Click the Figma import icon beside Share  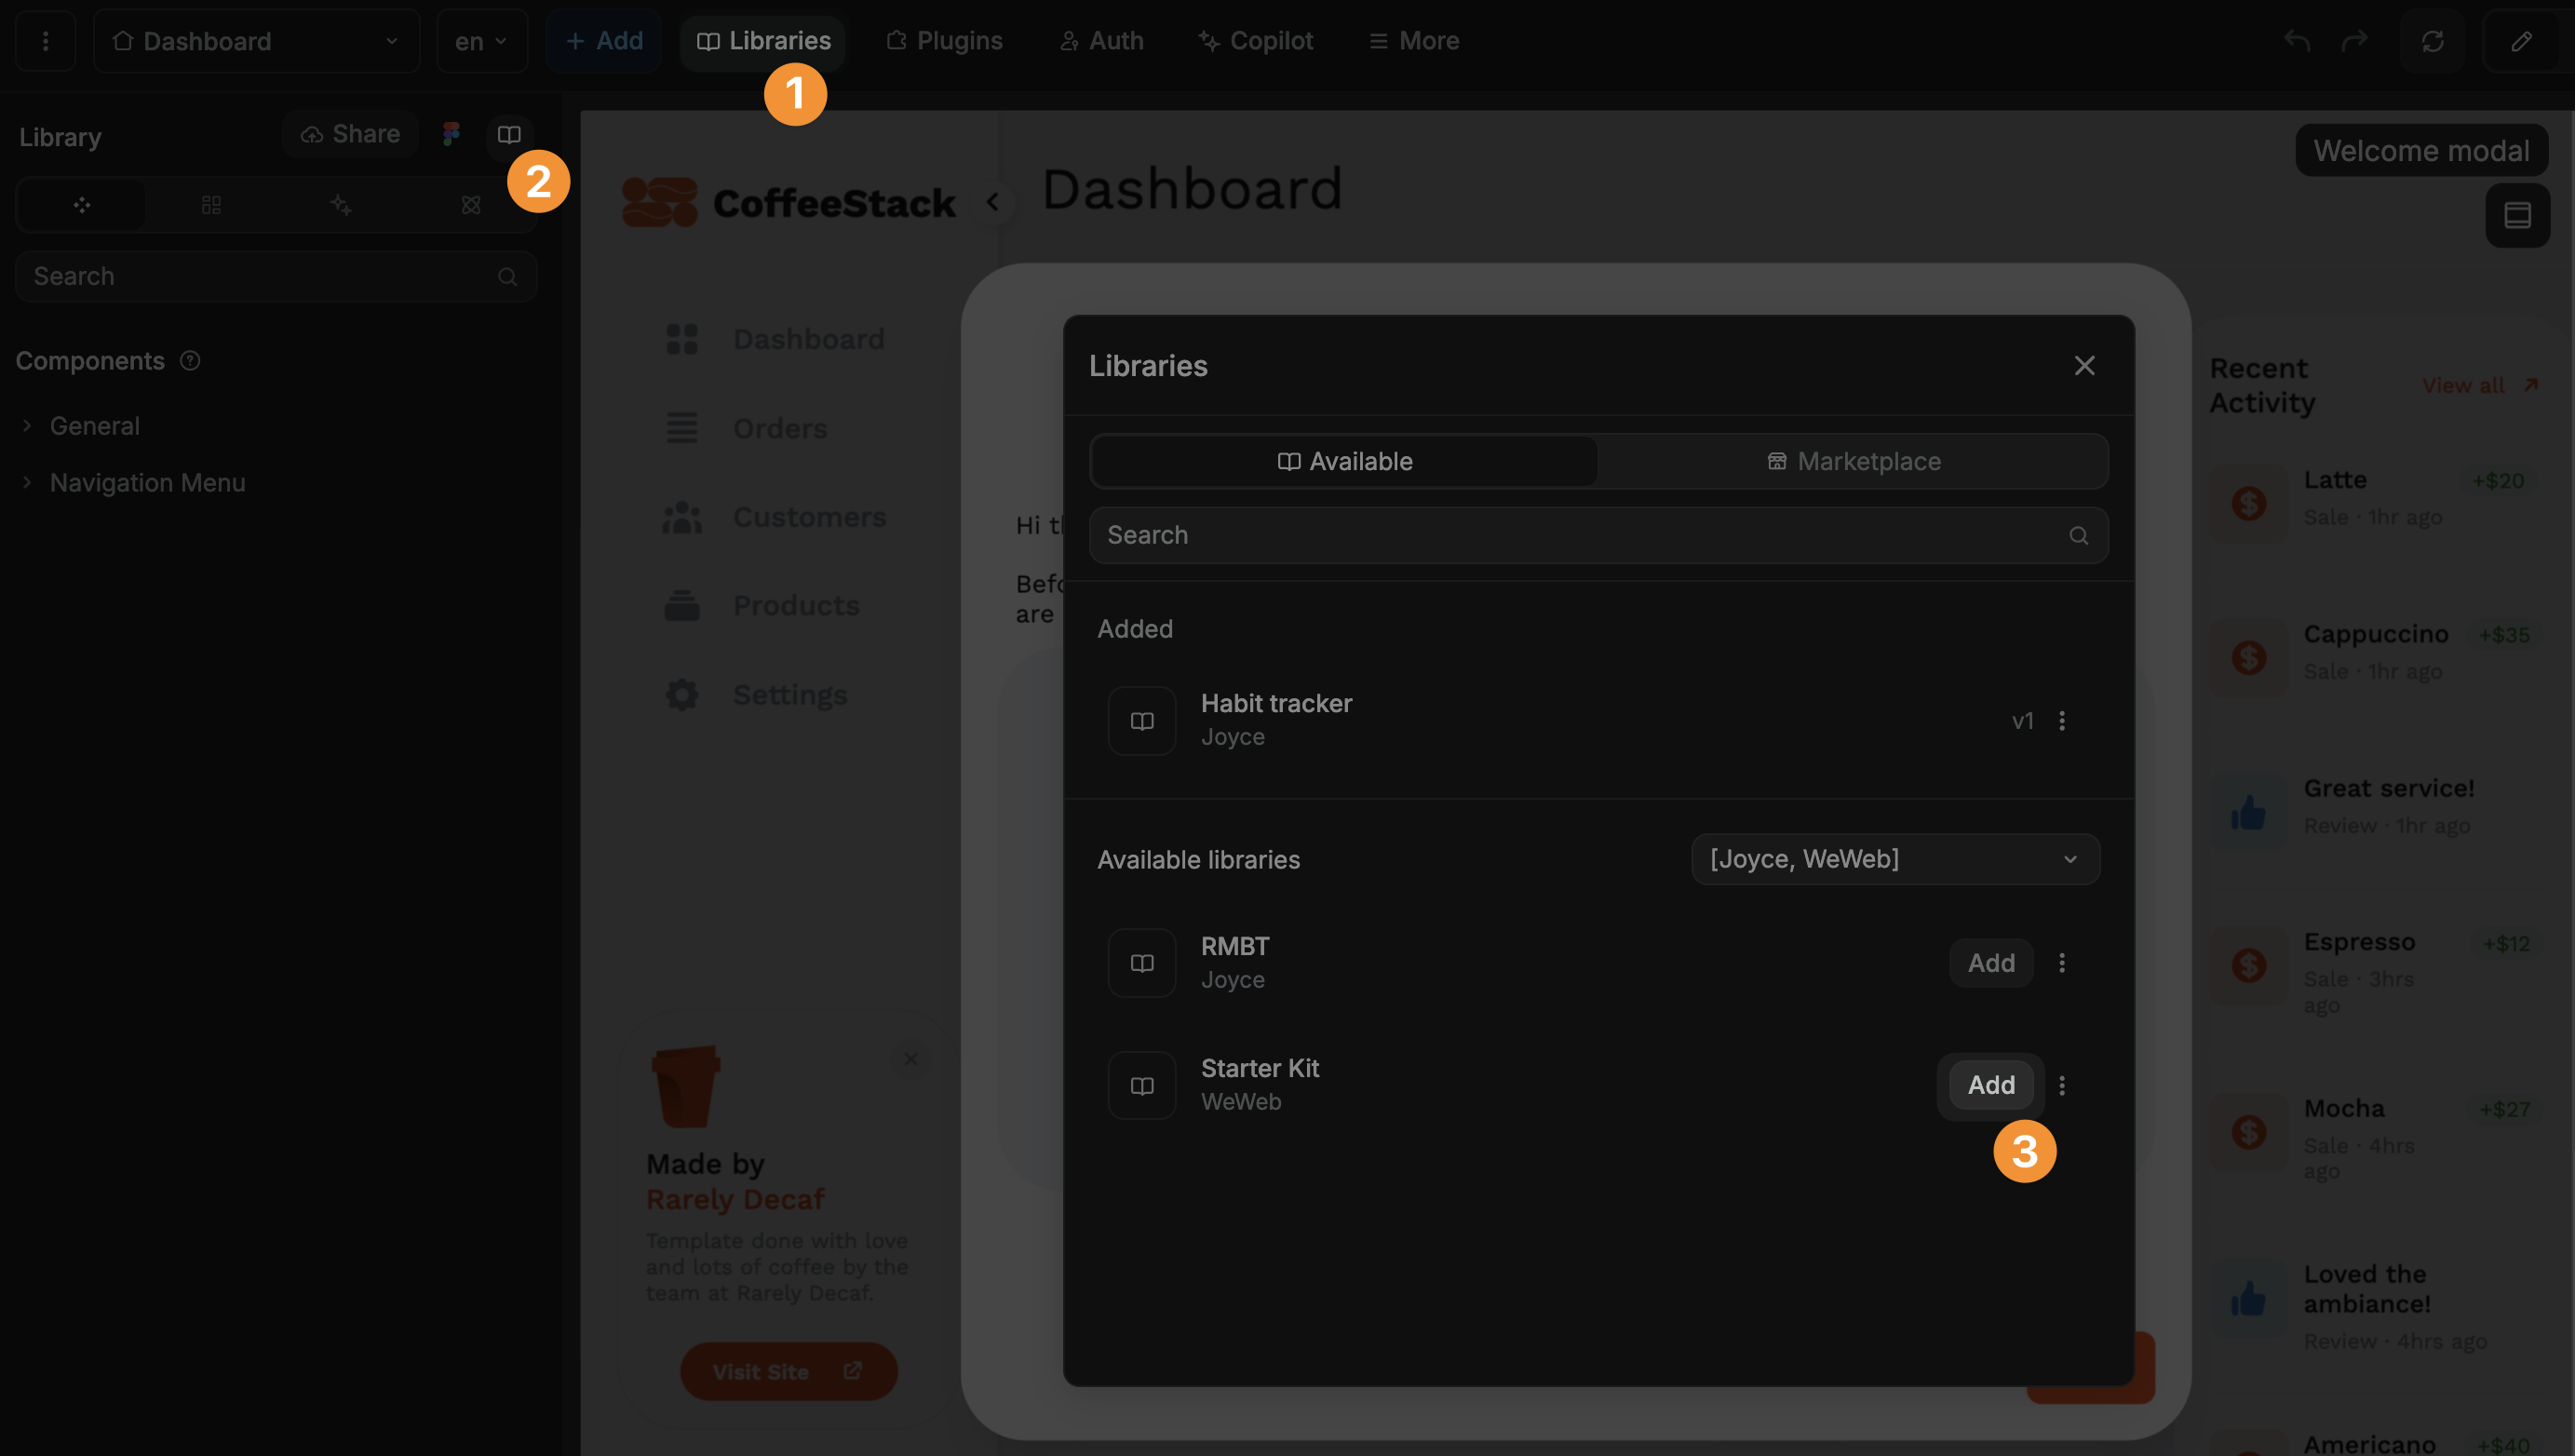(x=451, y=133)
